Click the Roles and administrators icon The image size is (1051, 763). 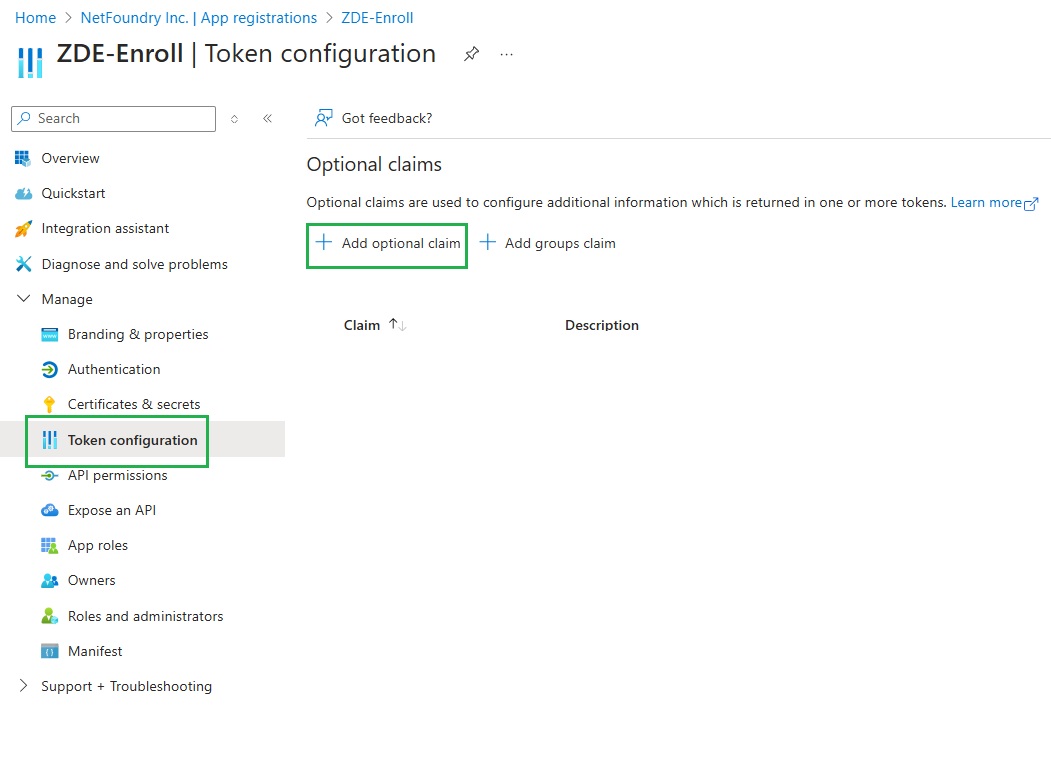50,615
